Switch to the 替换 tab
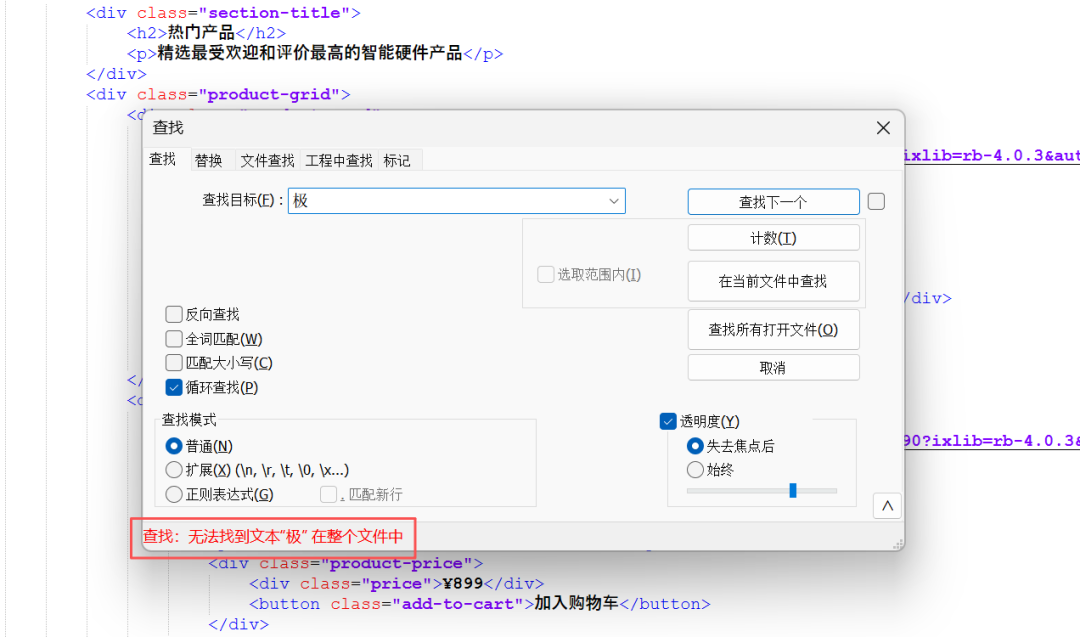The height and width of the screenshot is (637, 1080). [x=209, y=160]
